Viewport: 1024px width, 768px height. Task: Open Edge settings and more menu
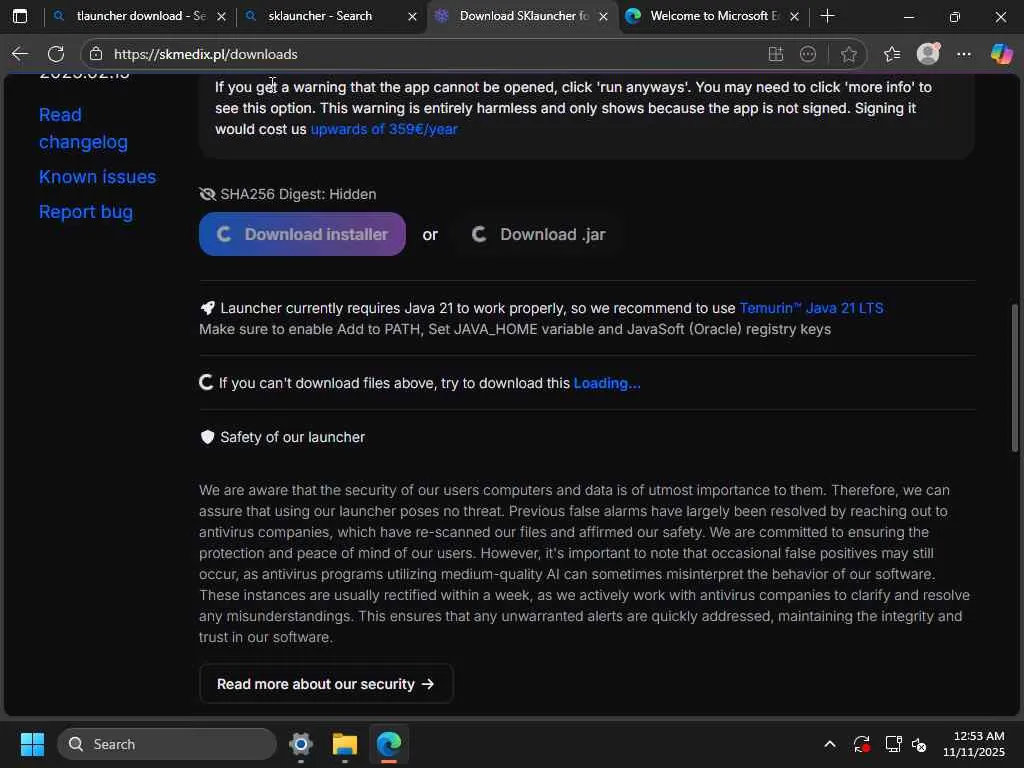pos(964,54)
